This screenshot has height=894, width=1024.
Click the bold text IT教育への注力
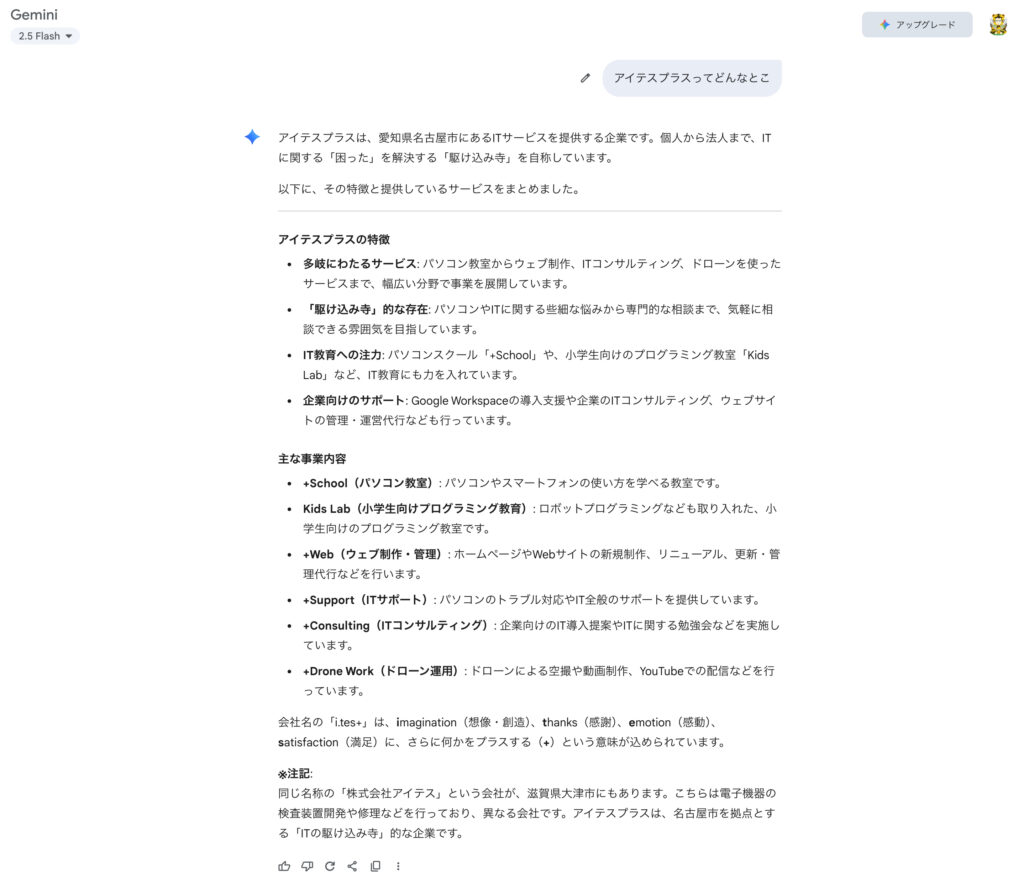click(x=343, y=355)
